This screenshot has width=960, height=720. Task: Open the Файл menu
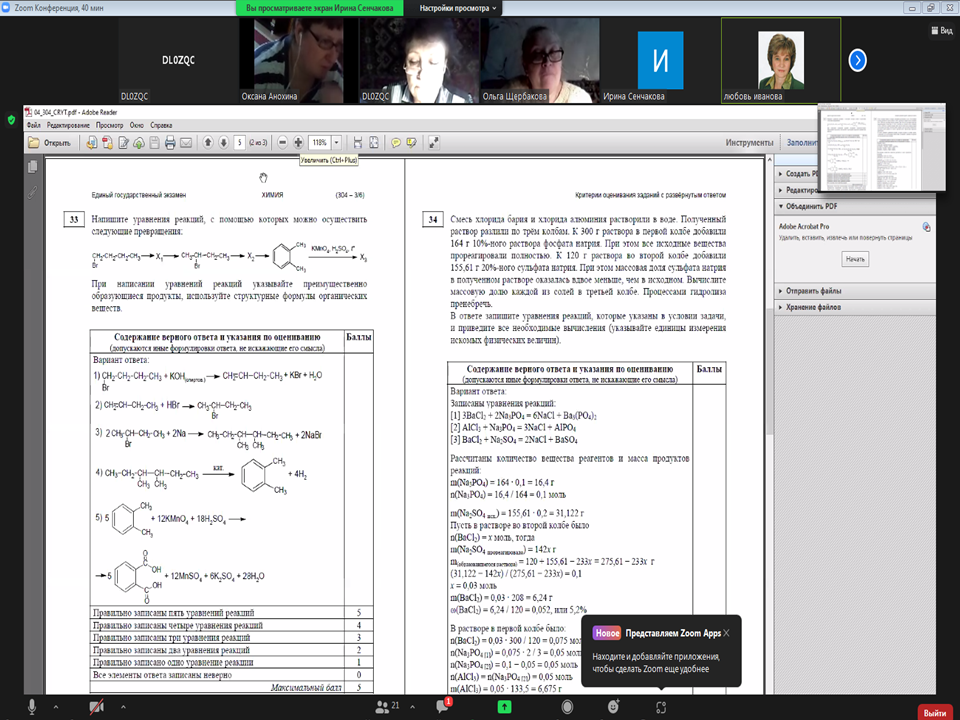33,125
